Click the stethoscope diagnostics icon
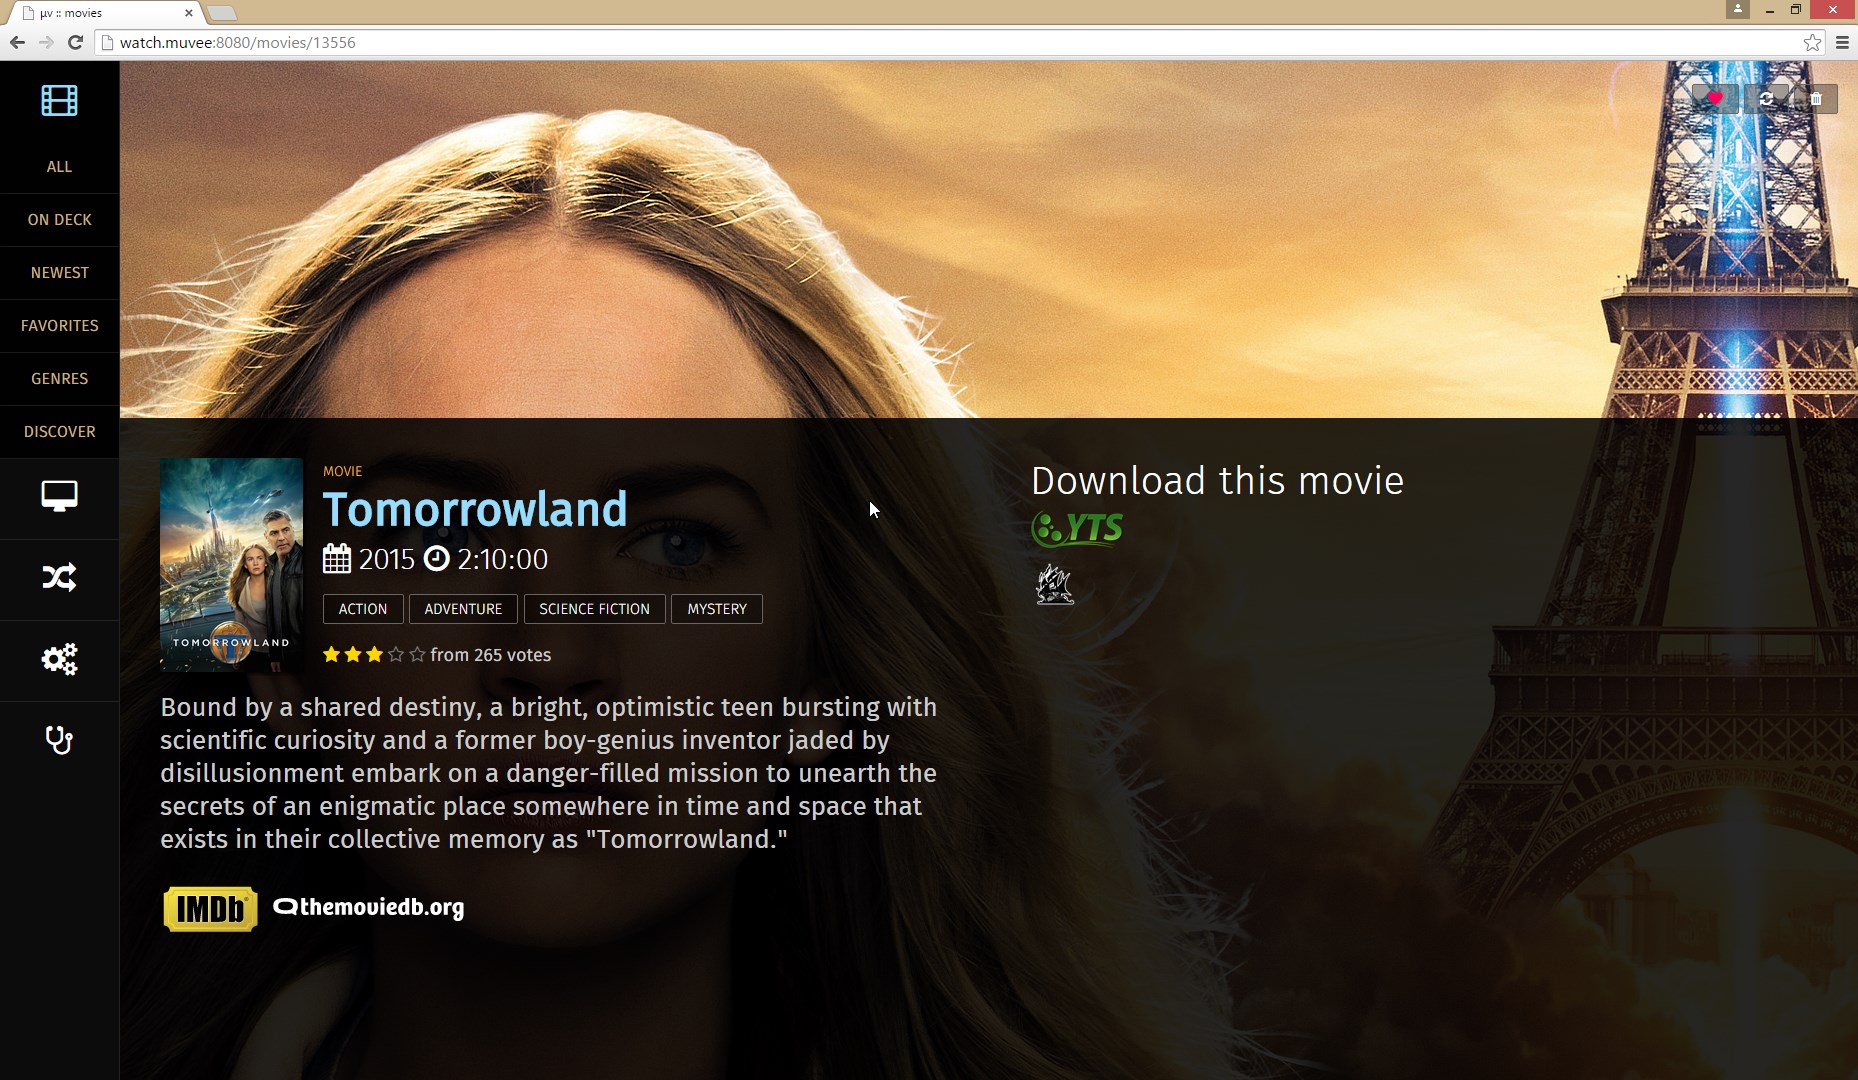 [x=59, y=740]
